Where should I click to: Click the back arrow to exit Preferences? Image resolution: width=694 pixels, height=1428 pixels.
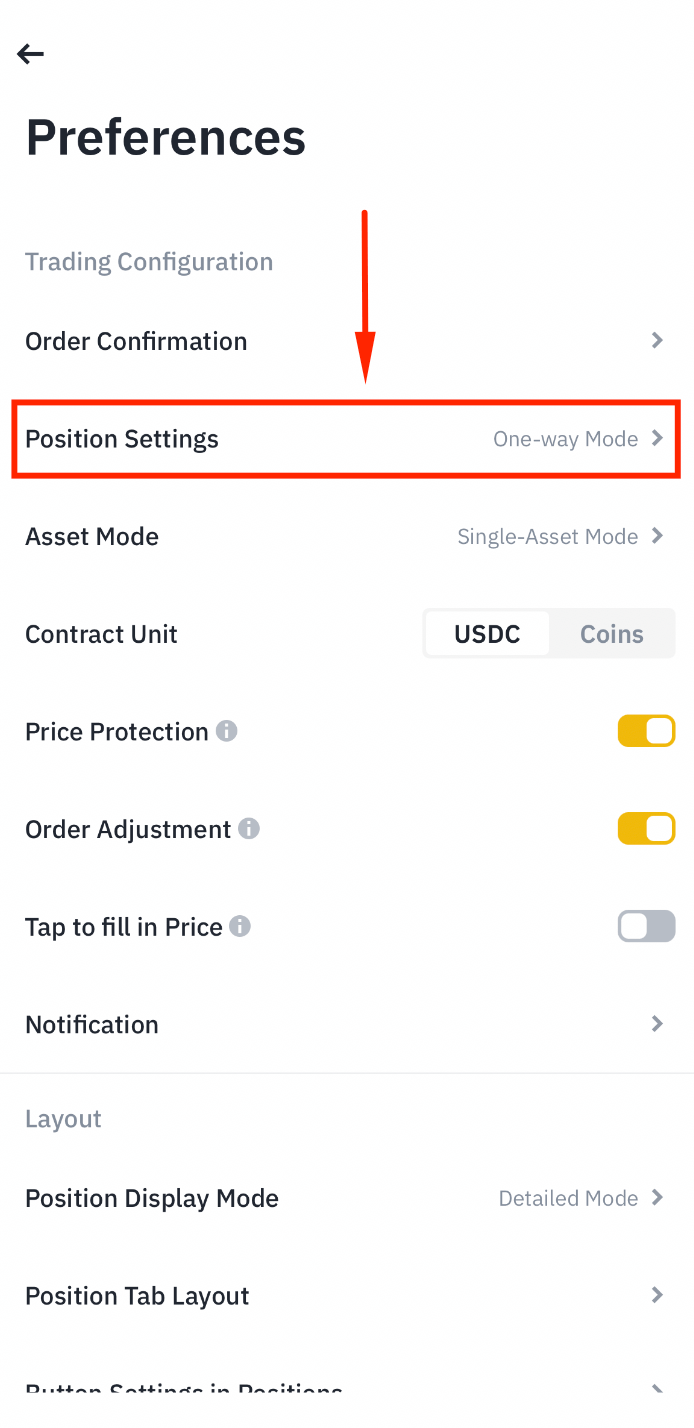point(30,54)
